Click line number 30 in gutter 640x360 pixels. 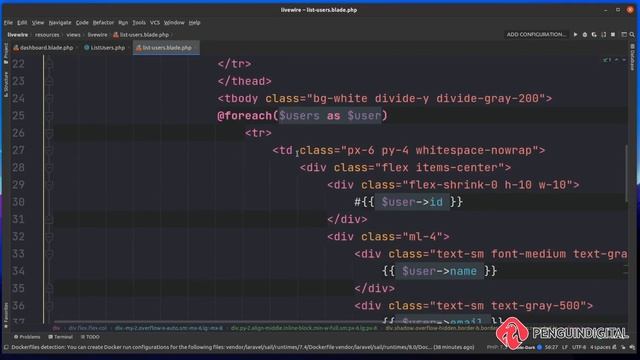coord(18,202)
